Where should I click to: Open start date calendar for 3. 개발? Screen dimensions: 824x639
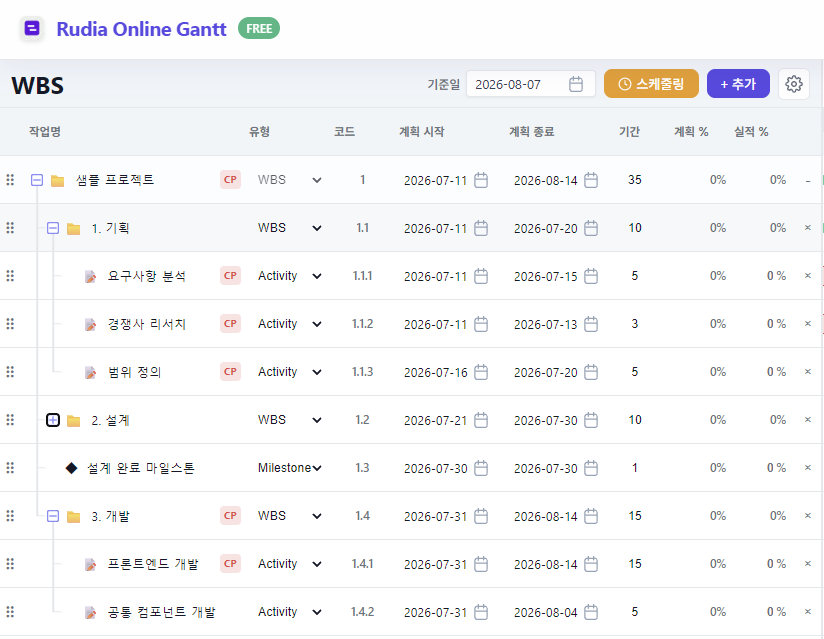coord(481,516)
